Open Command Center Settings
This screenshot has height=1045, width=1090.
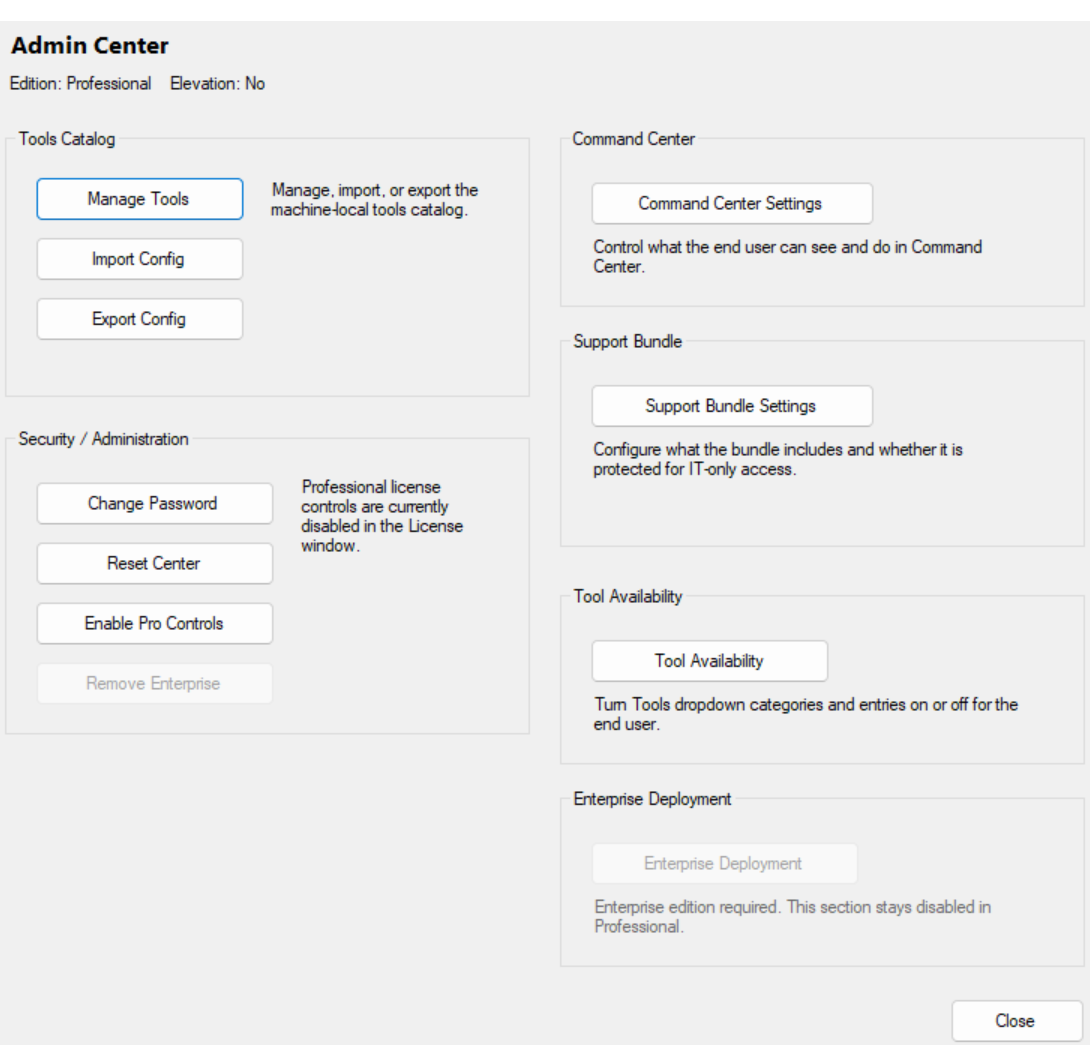[731, 204]
